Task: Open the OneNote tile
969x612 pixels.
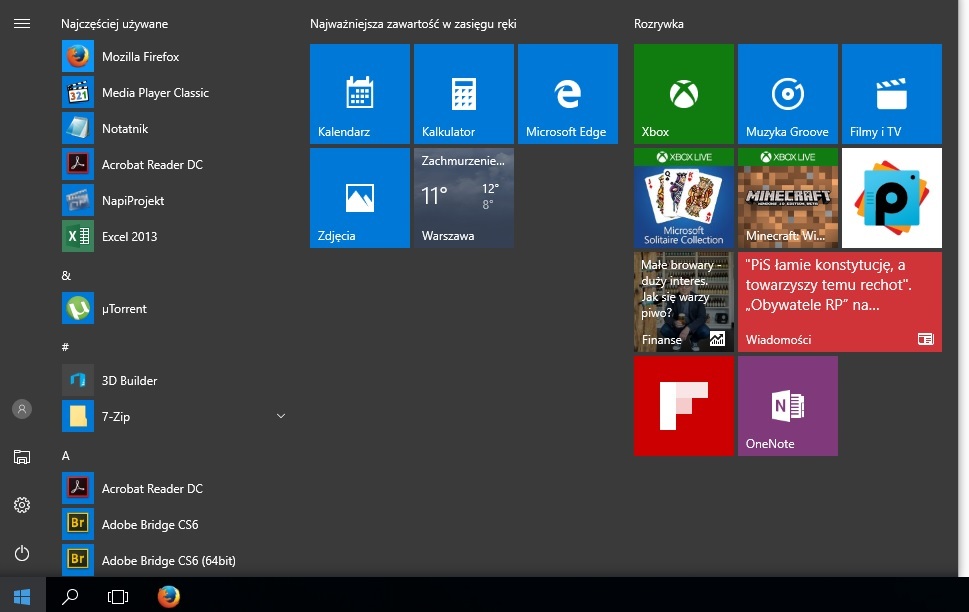Action: (x=787, y=406)
